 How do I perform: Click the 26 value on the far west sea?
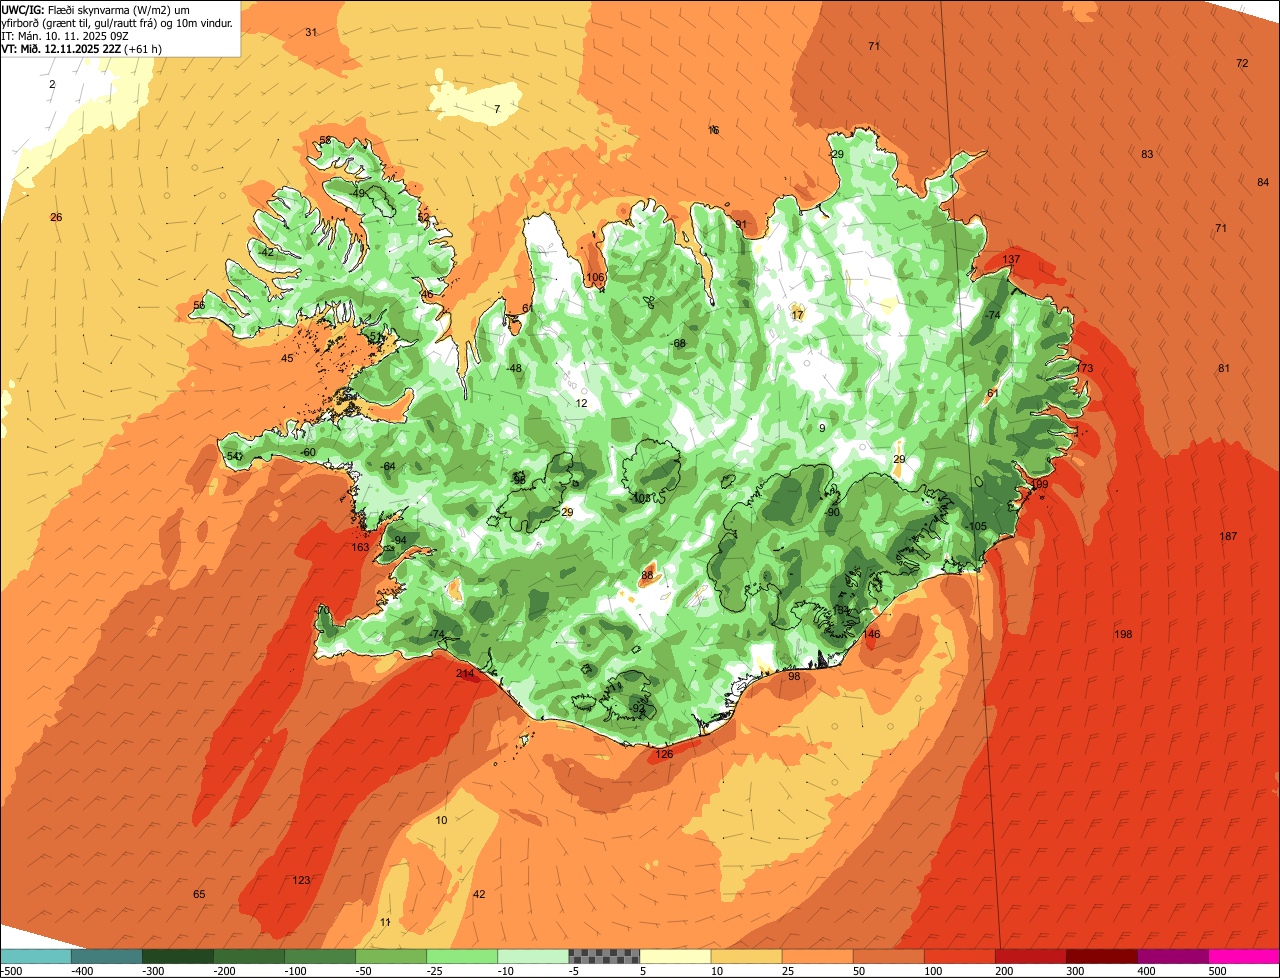(x=56, y=217)
